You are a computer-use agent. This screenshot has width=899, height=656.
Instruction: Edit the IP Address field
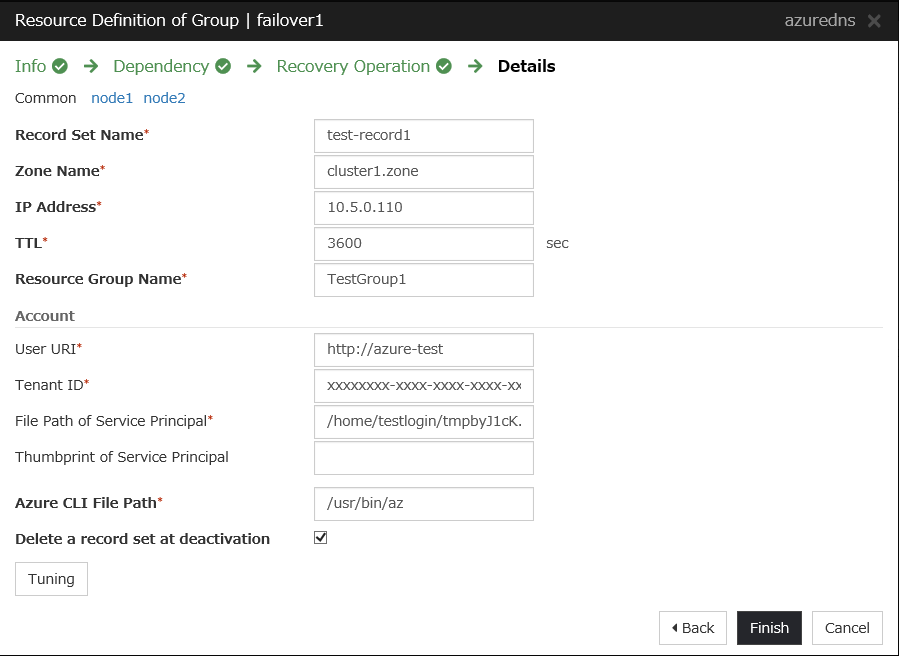point(423,208)
